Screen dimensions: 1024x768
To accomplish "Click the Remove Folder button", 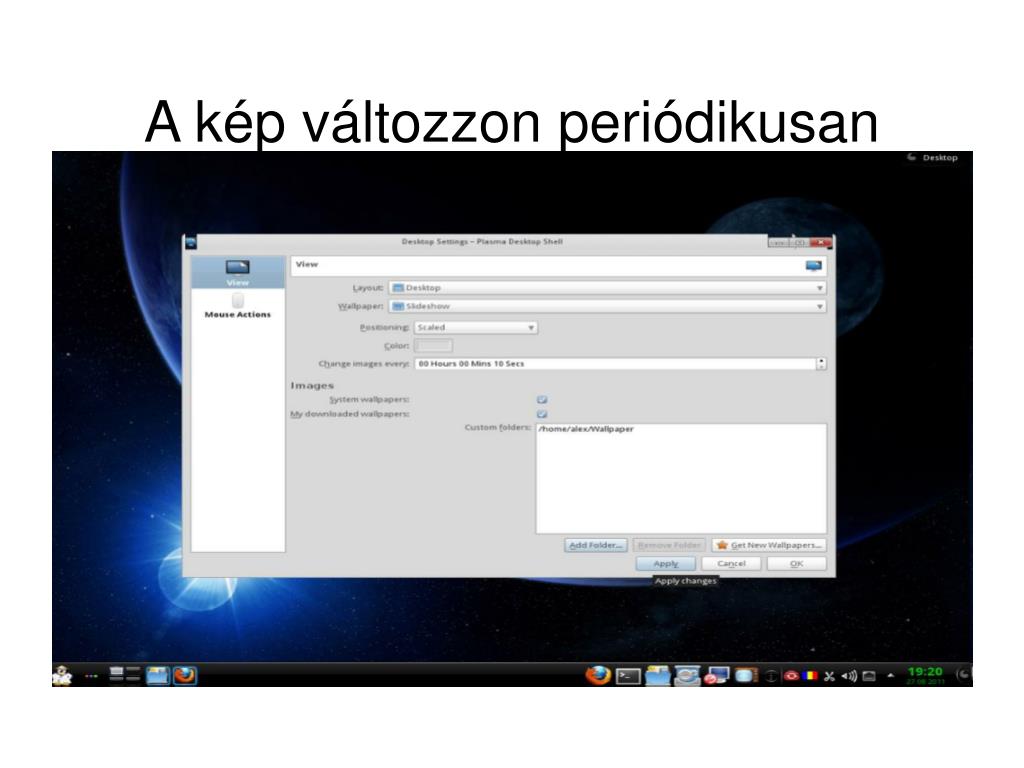I will [669, 545].
